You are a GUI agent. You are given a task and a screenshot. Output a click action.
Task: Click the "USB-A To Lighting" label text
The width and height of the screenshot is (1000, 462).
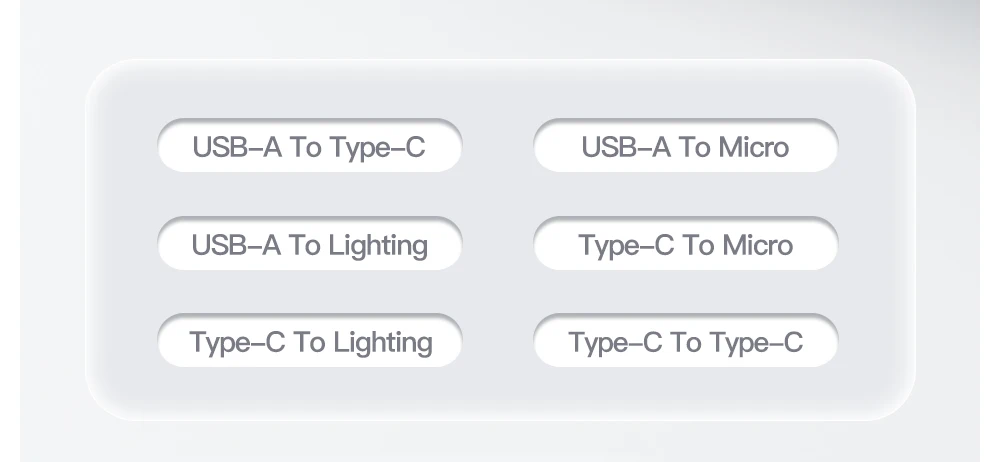[309, 245]
